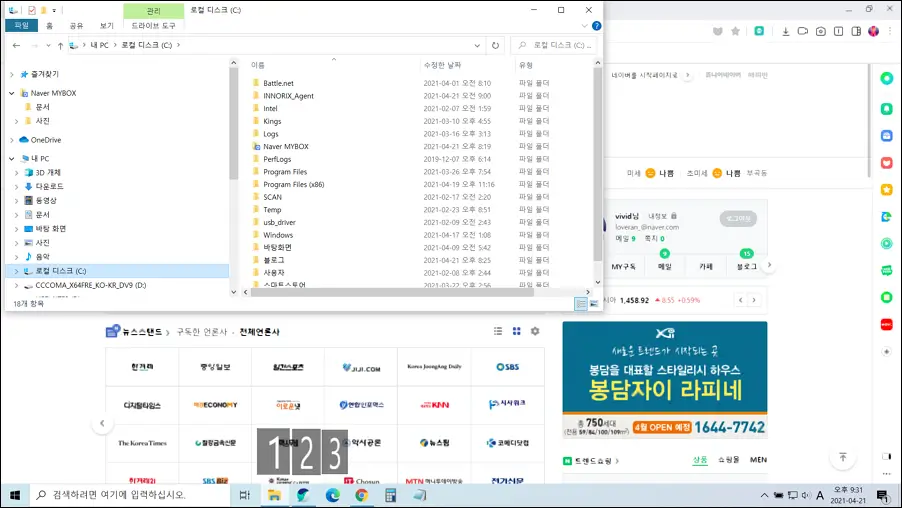Image resolution: width=902 pixels, height=508 pixels.
Task: Open Chrome from the Windows taskbar
Action: click(361, 495)
